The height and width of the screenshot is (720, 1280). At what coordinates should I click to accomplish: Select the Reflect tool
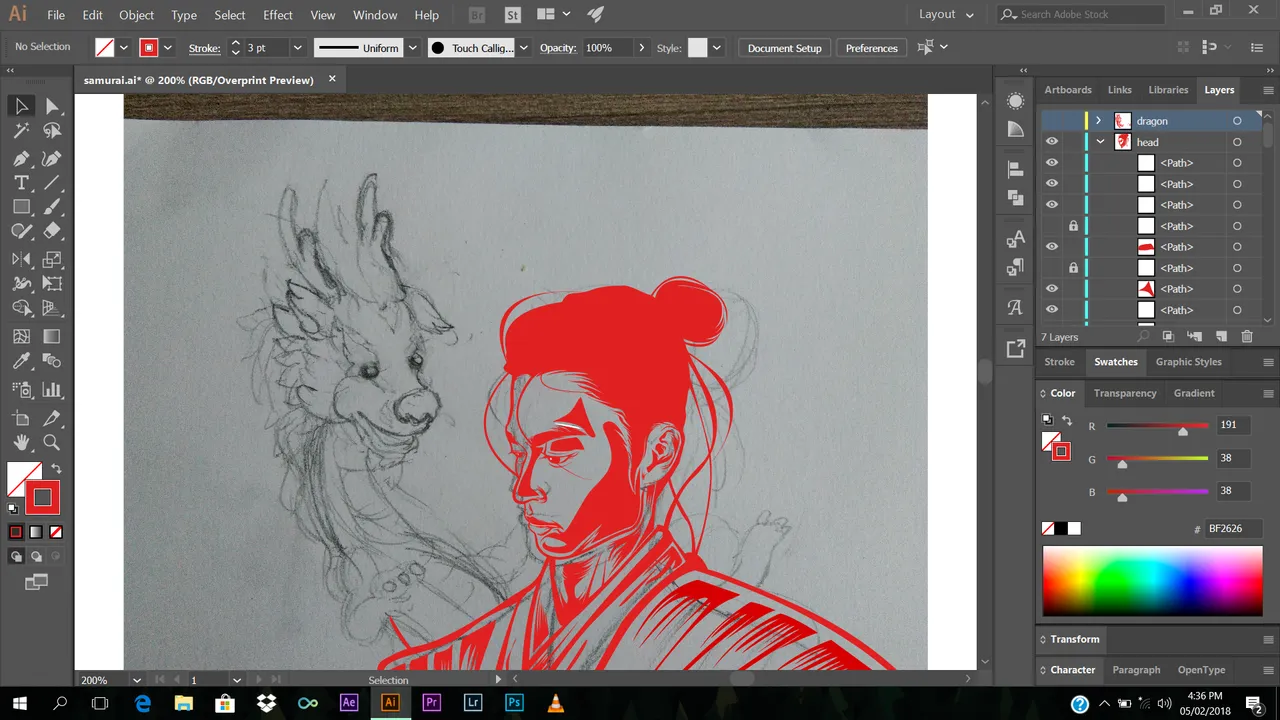pos(21,260)
